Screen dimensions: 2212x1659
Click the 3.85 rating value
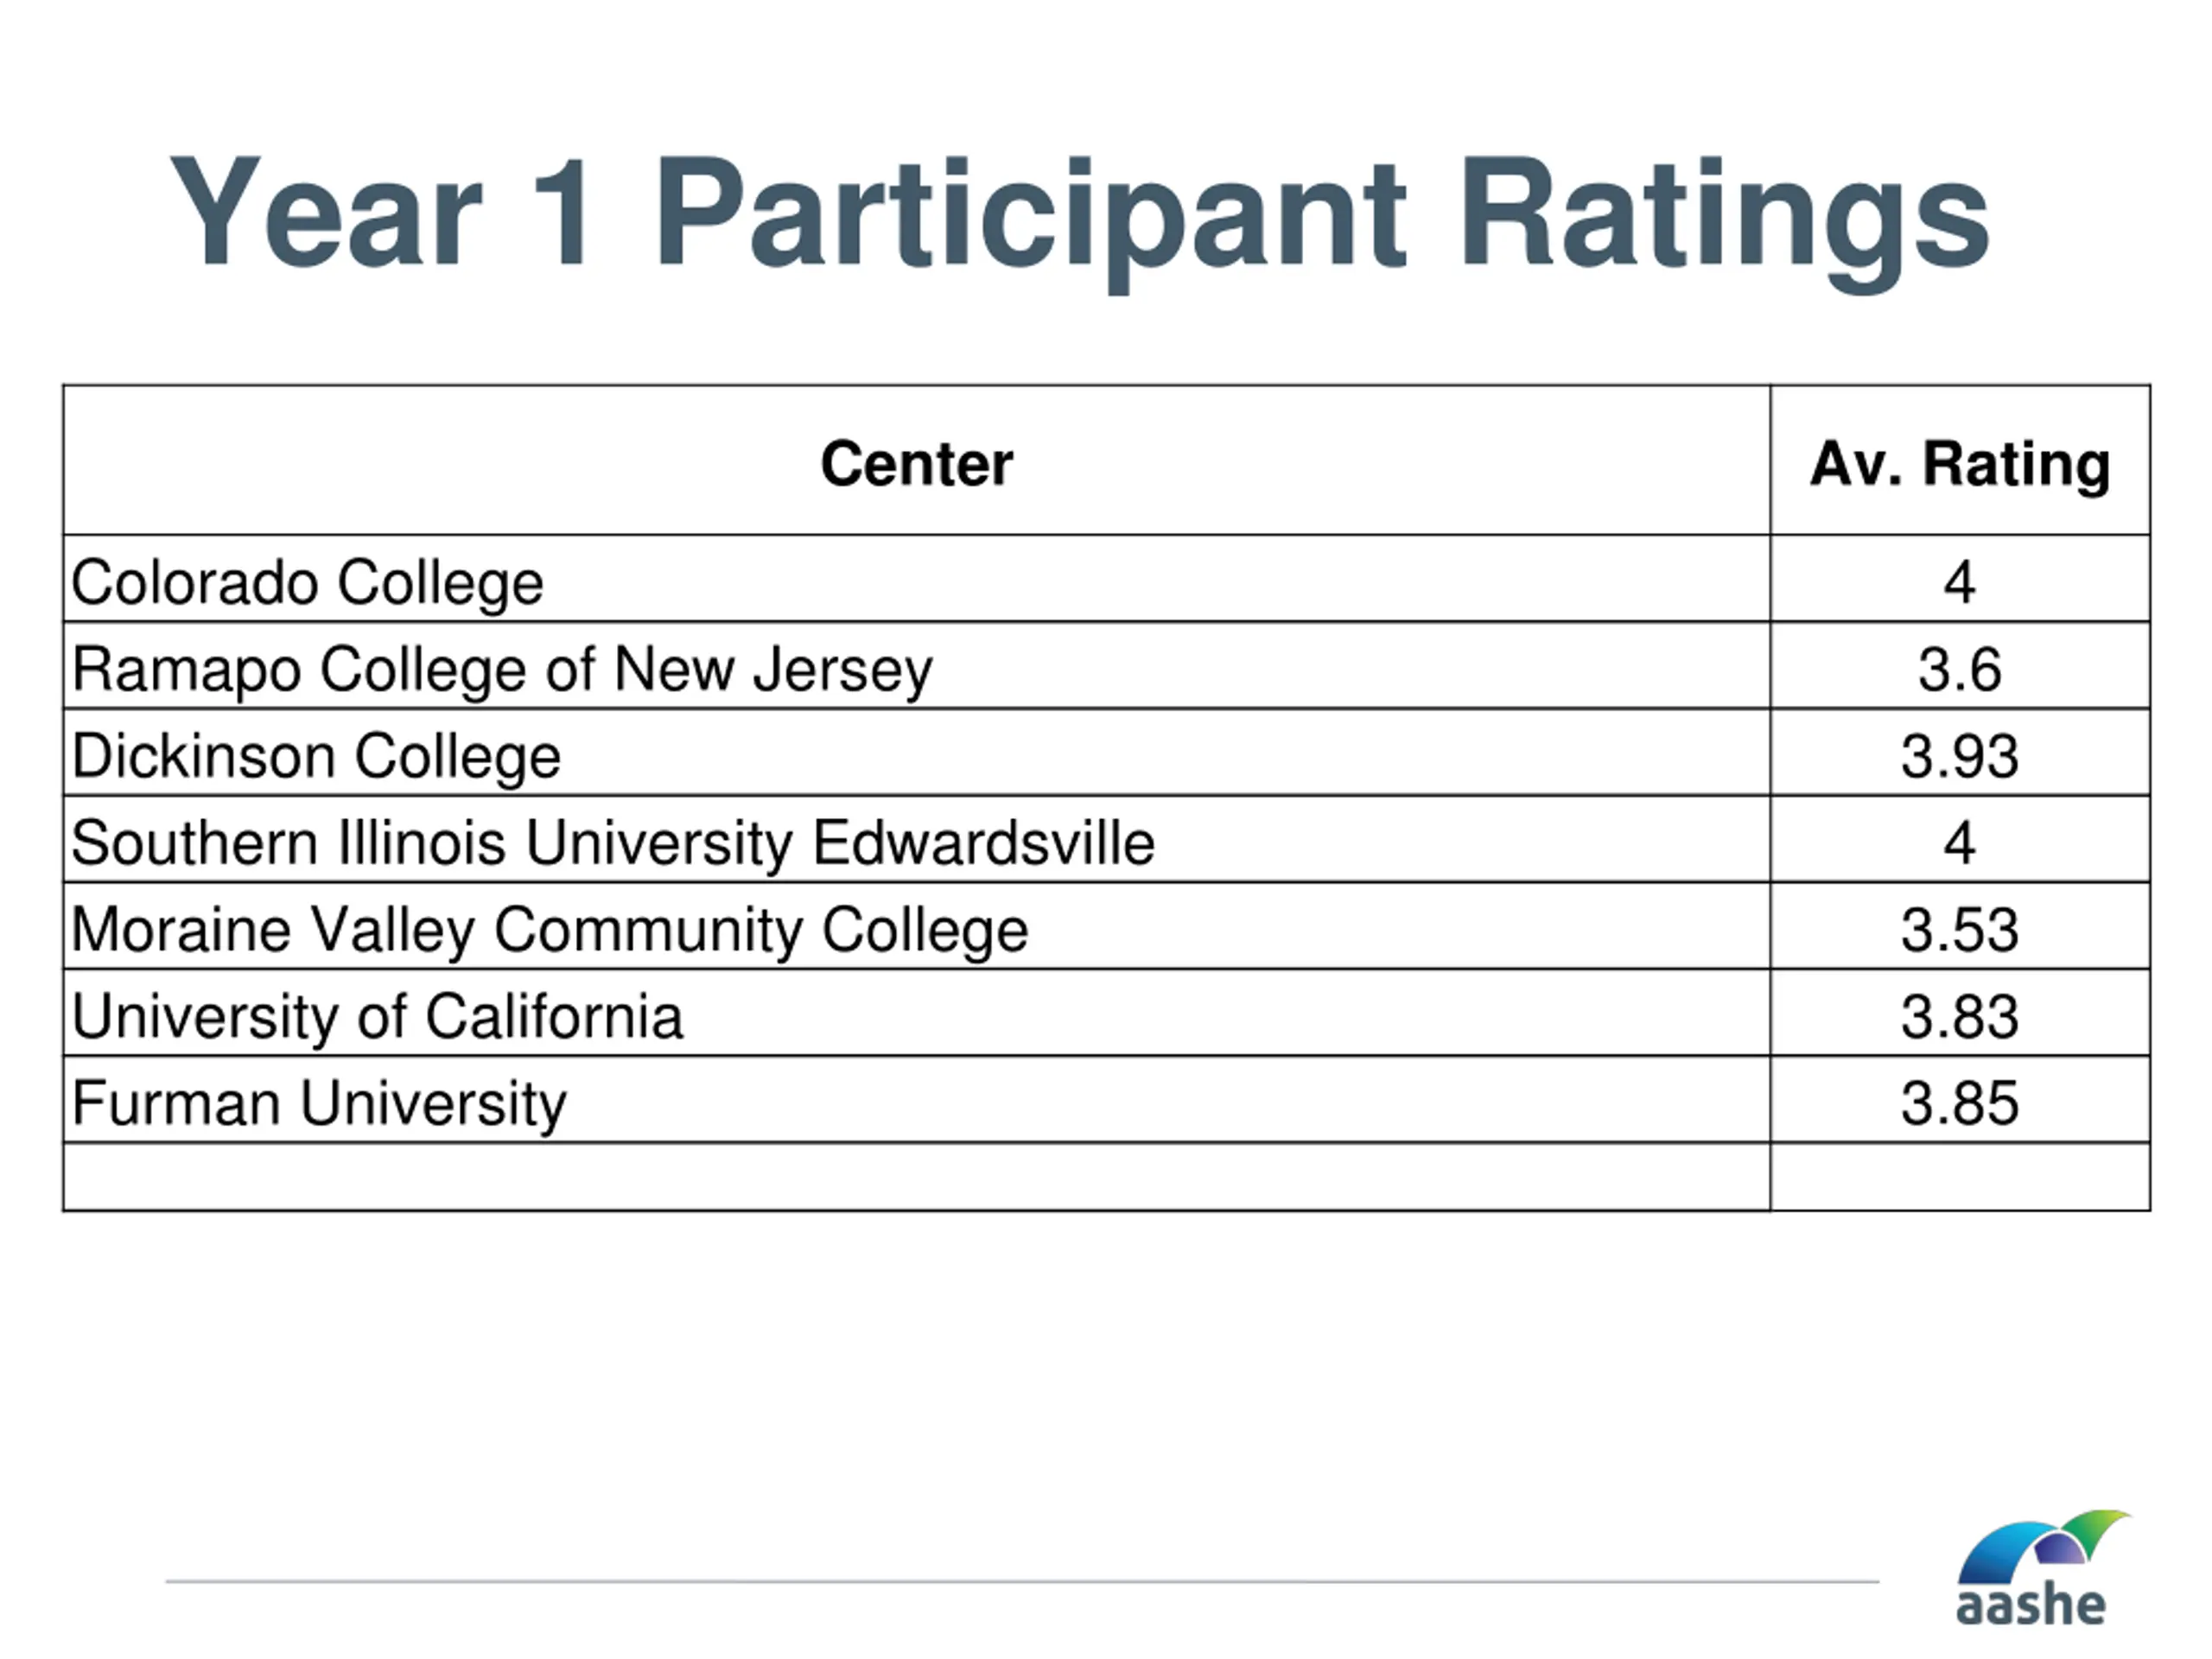pyautogui.click(x=1959, y=1103)
